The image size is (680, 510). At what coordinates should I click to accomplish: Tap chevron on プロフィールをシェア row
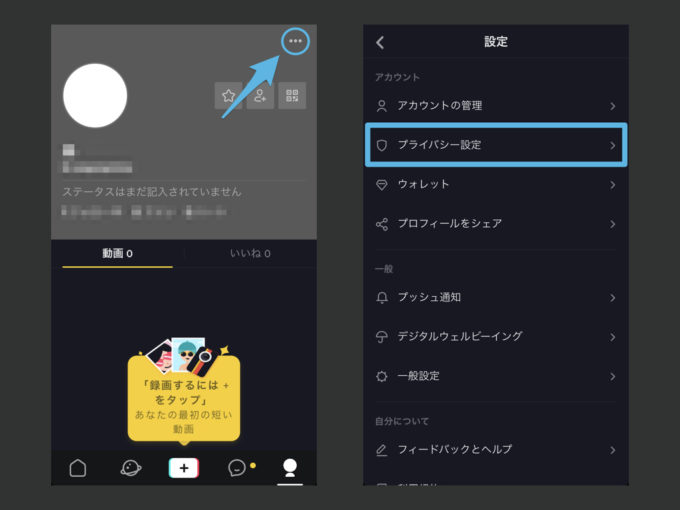pyautogui.click(x=613, y=224)
